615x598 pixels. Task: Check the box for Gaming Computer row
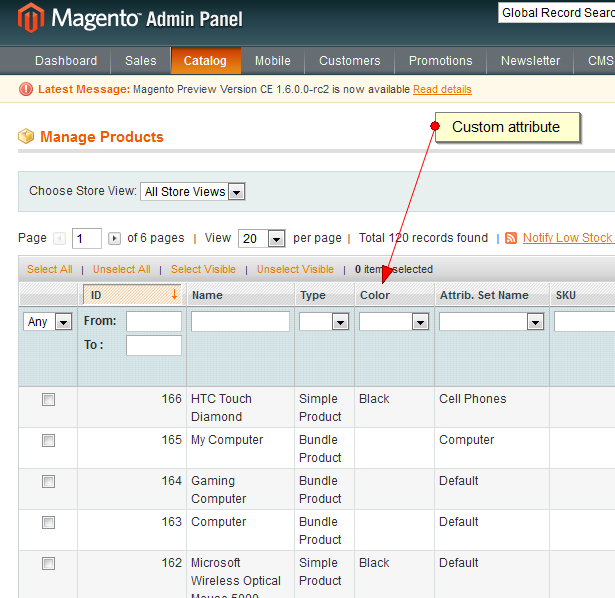coord(49,482)
